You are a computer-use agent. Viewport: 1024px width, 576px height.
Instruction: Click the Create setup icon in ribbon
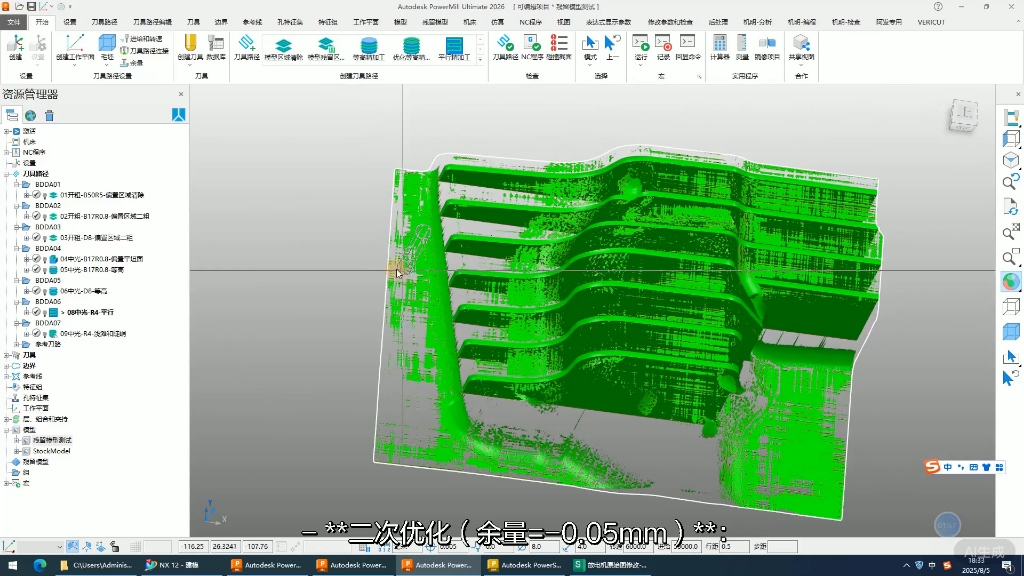15,44
